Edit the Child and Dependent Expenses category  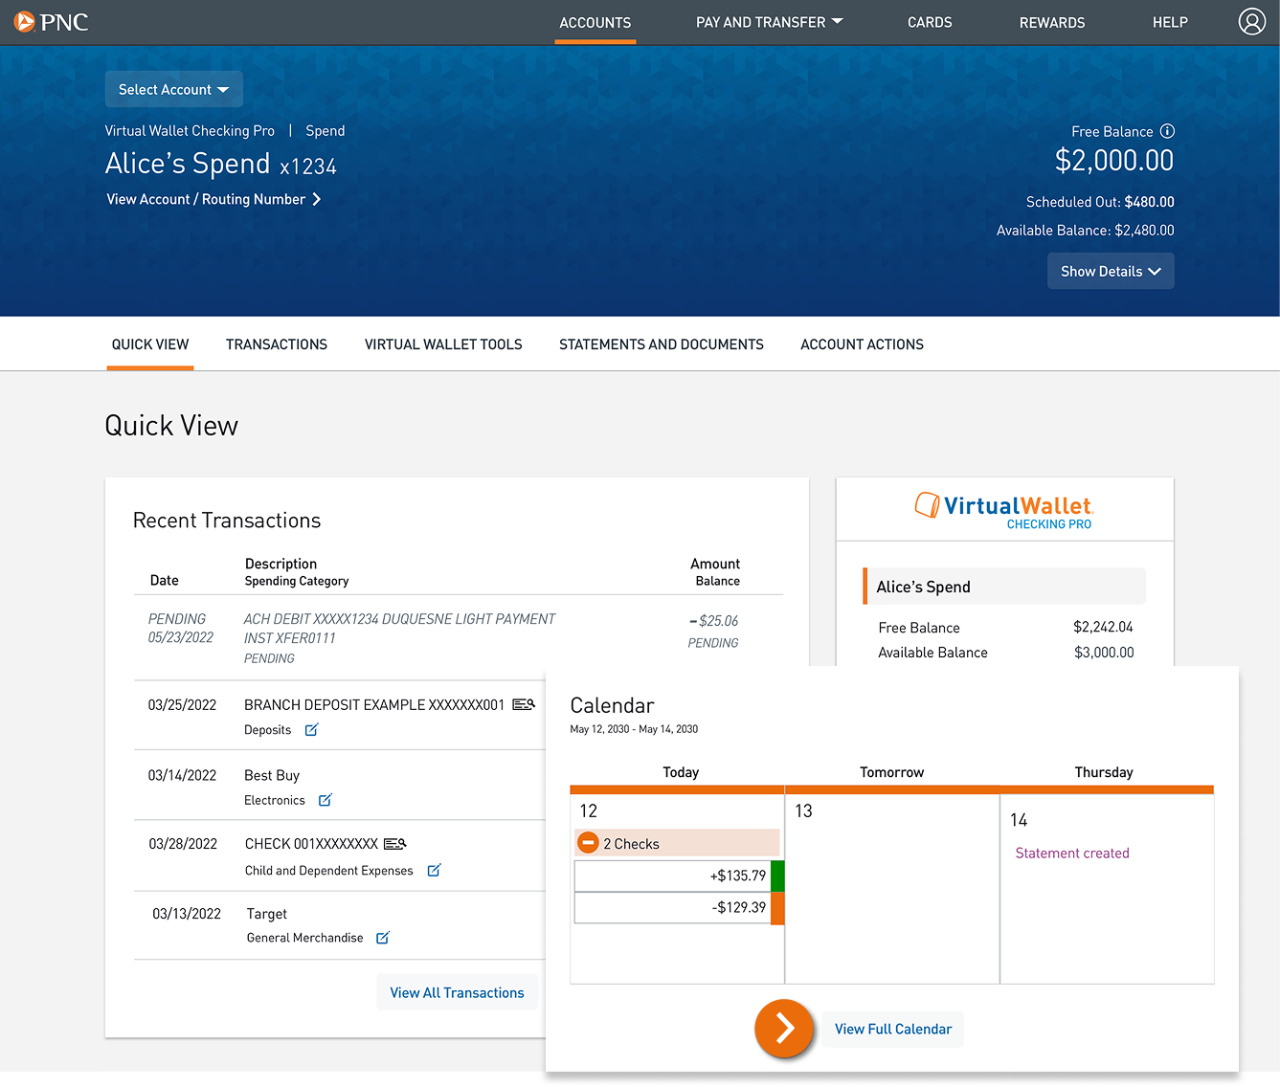(433, 870)
